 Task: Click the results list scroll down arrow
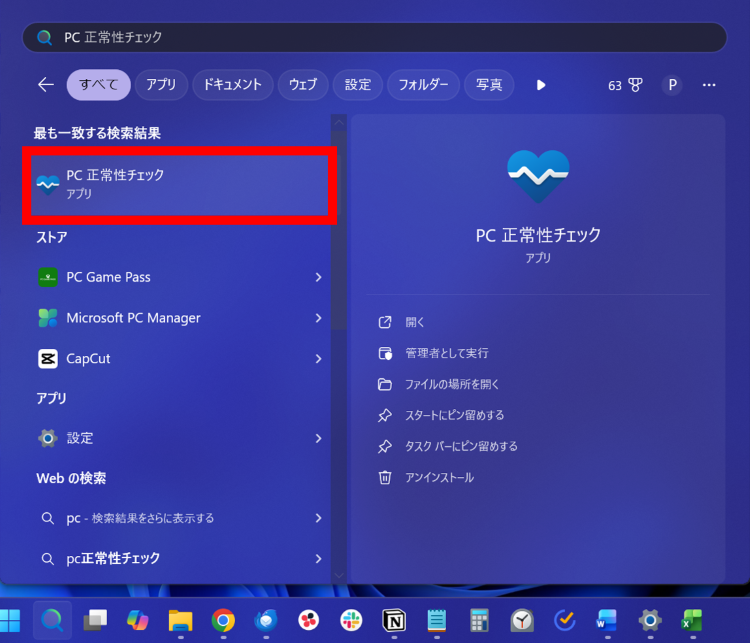tap(339, 575)
